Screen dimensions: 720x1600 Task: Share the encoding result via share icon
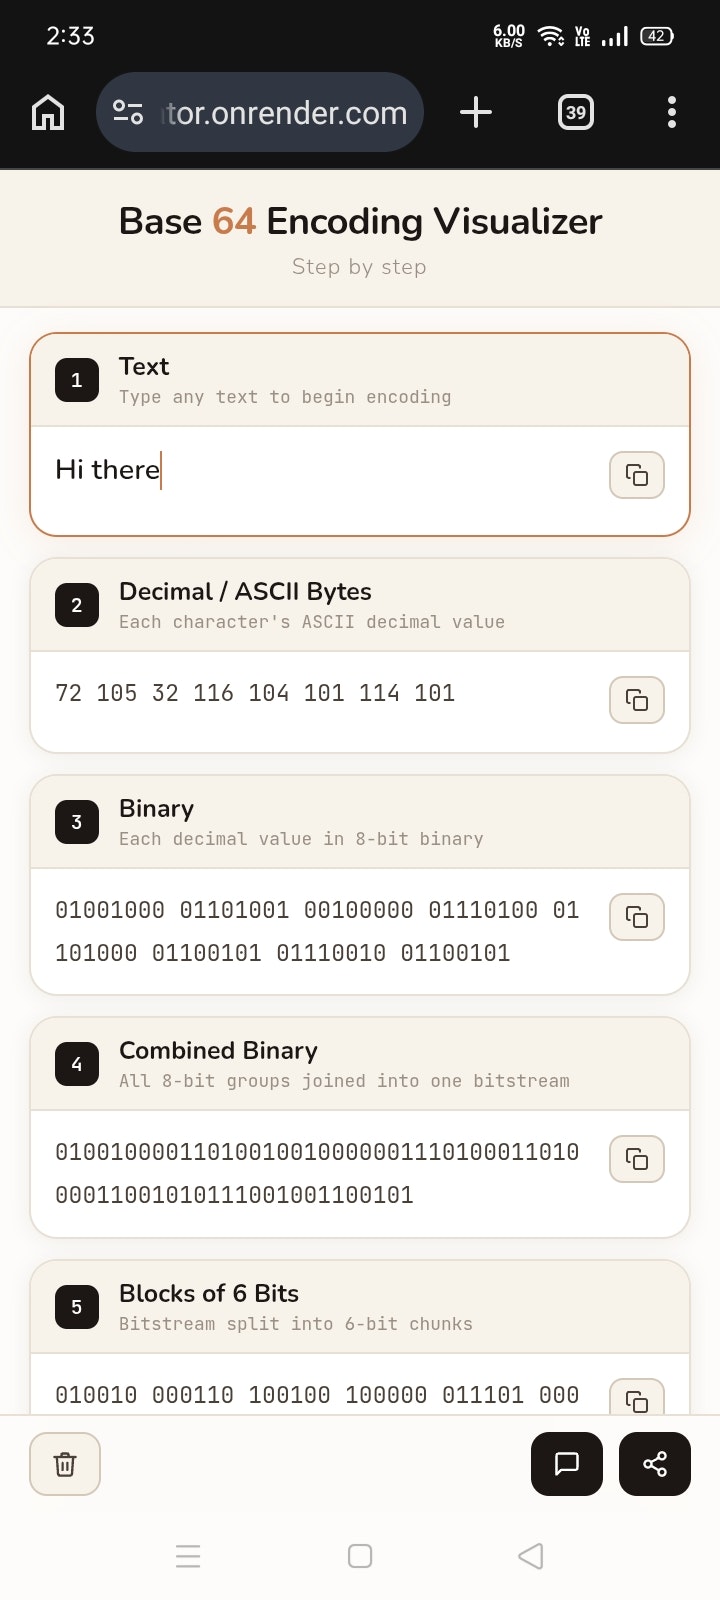pos(655,1463)
